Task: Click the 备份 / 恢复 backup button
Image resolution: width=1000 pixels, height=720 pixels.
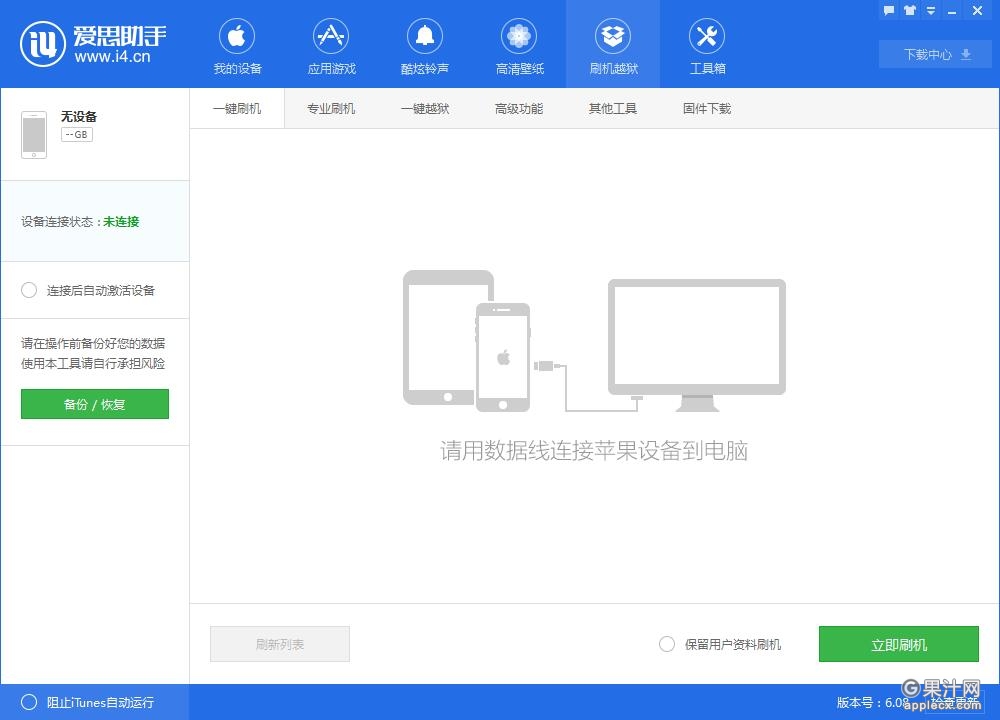Action: 94,404
